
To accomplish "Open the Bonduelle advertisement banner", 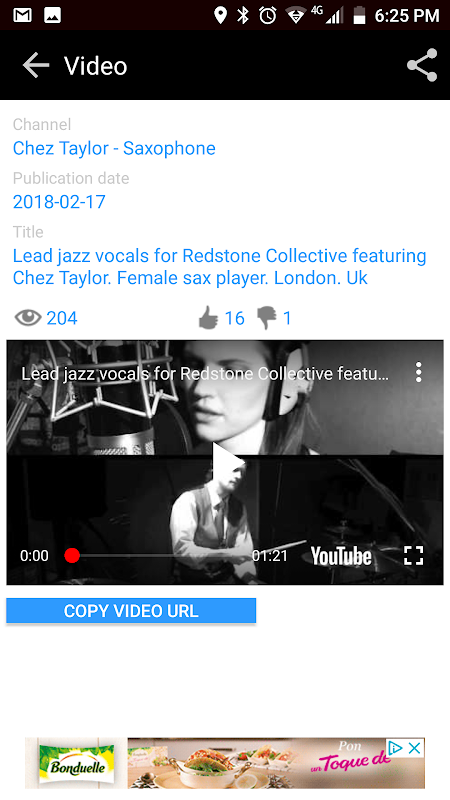I will [x=225, y=763].
